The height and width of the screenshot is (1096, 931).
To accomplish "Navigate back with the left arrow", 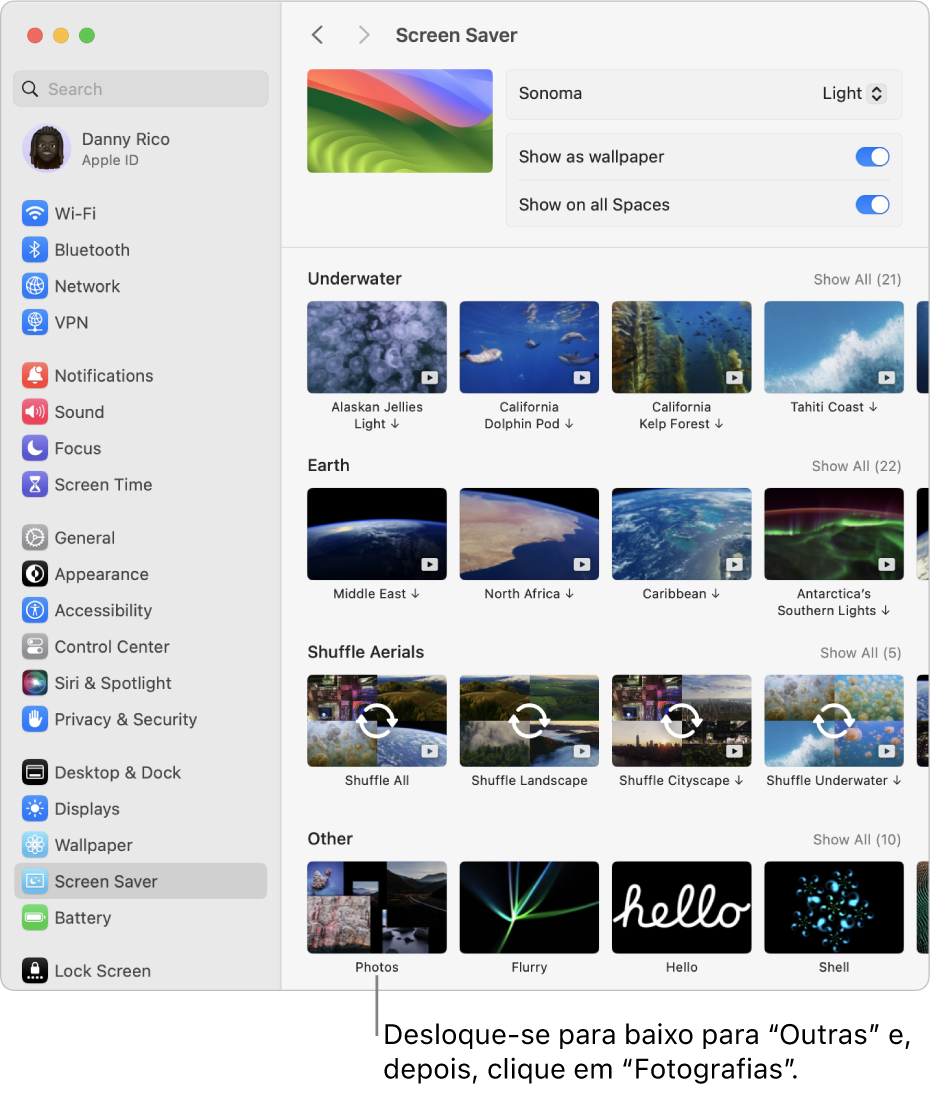I will [x=317, y=34].
